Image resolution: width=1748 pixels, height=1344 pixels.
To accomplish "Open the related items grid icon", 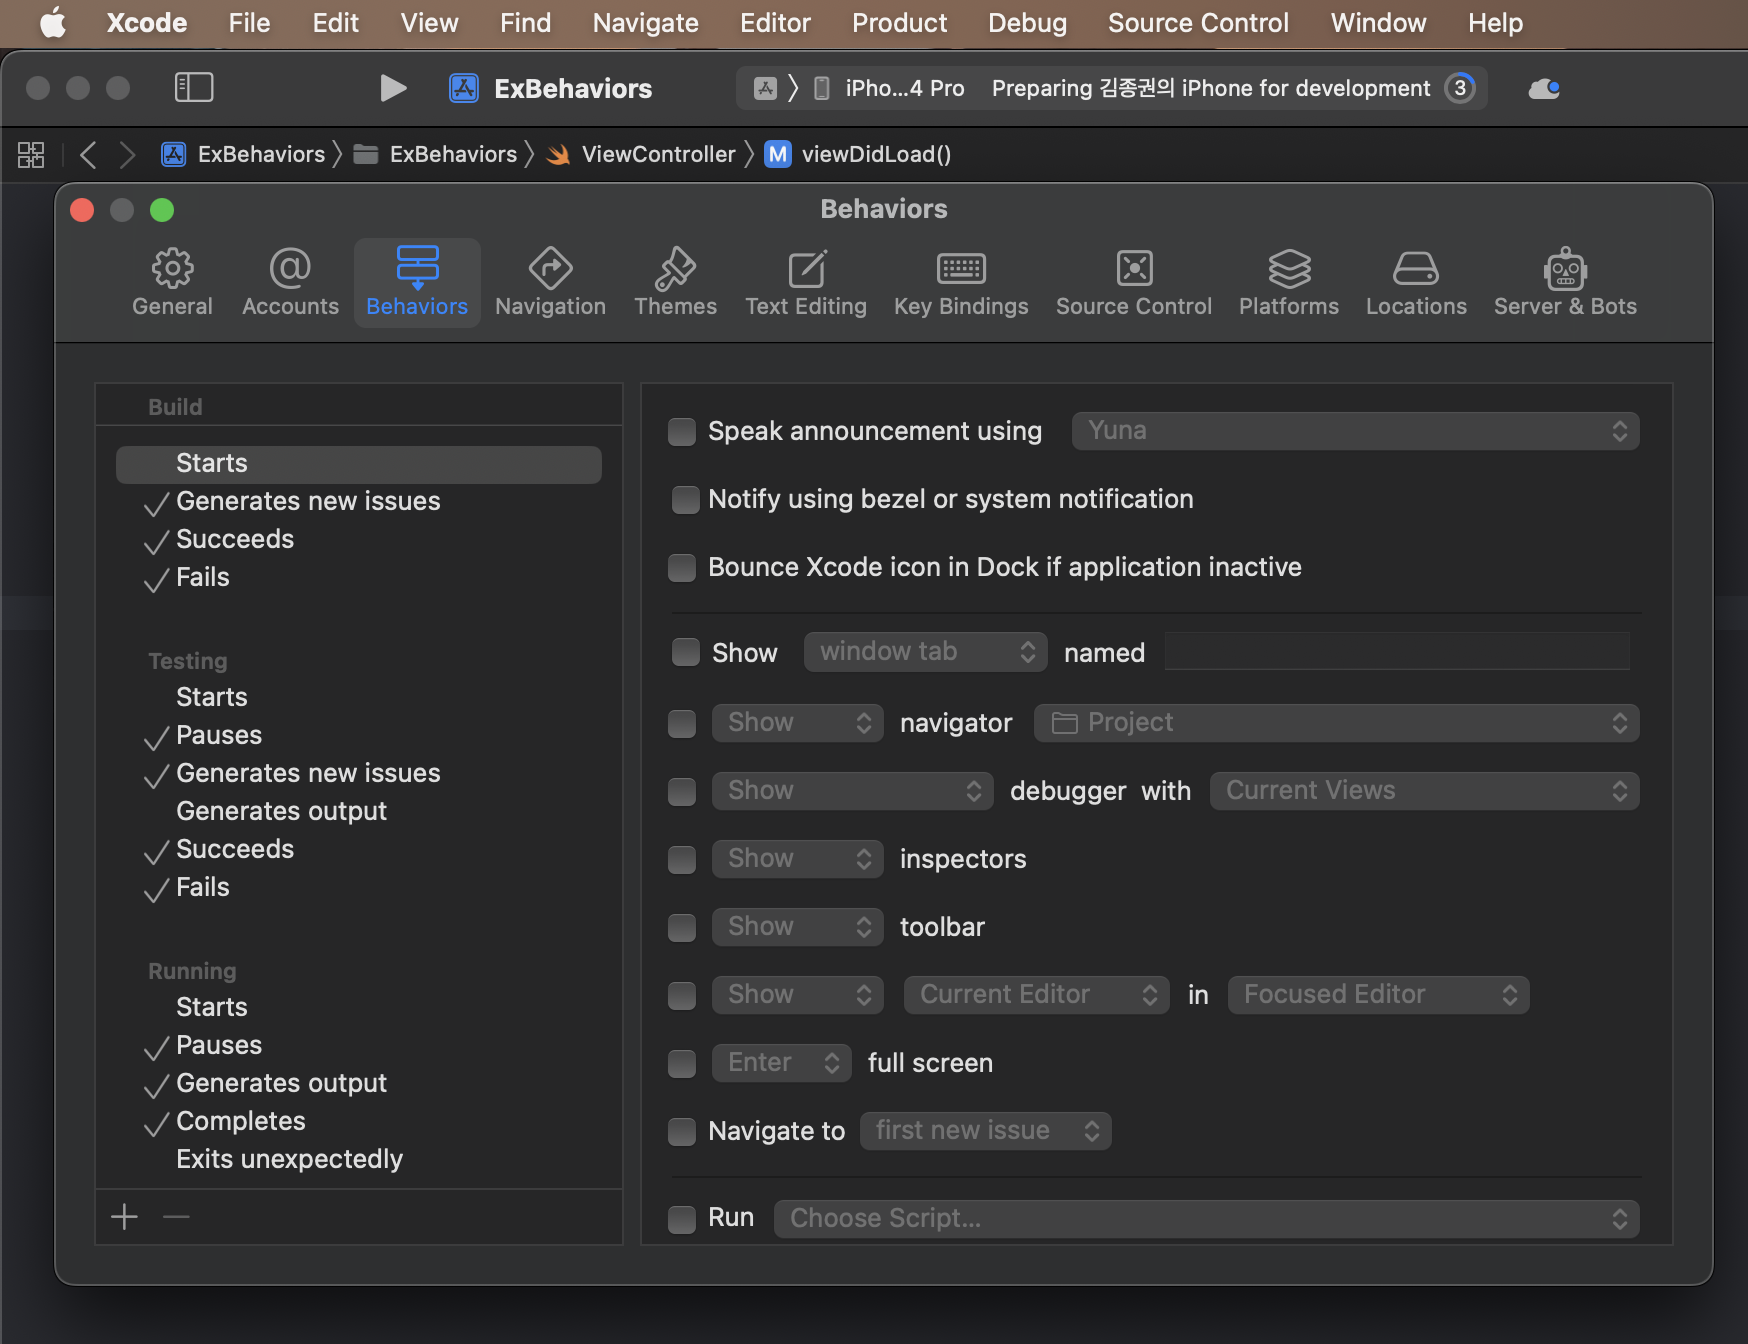I will [x=31, y=154].
